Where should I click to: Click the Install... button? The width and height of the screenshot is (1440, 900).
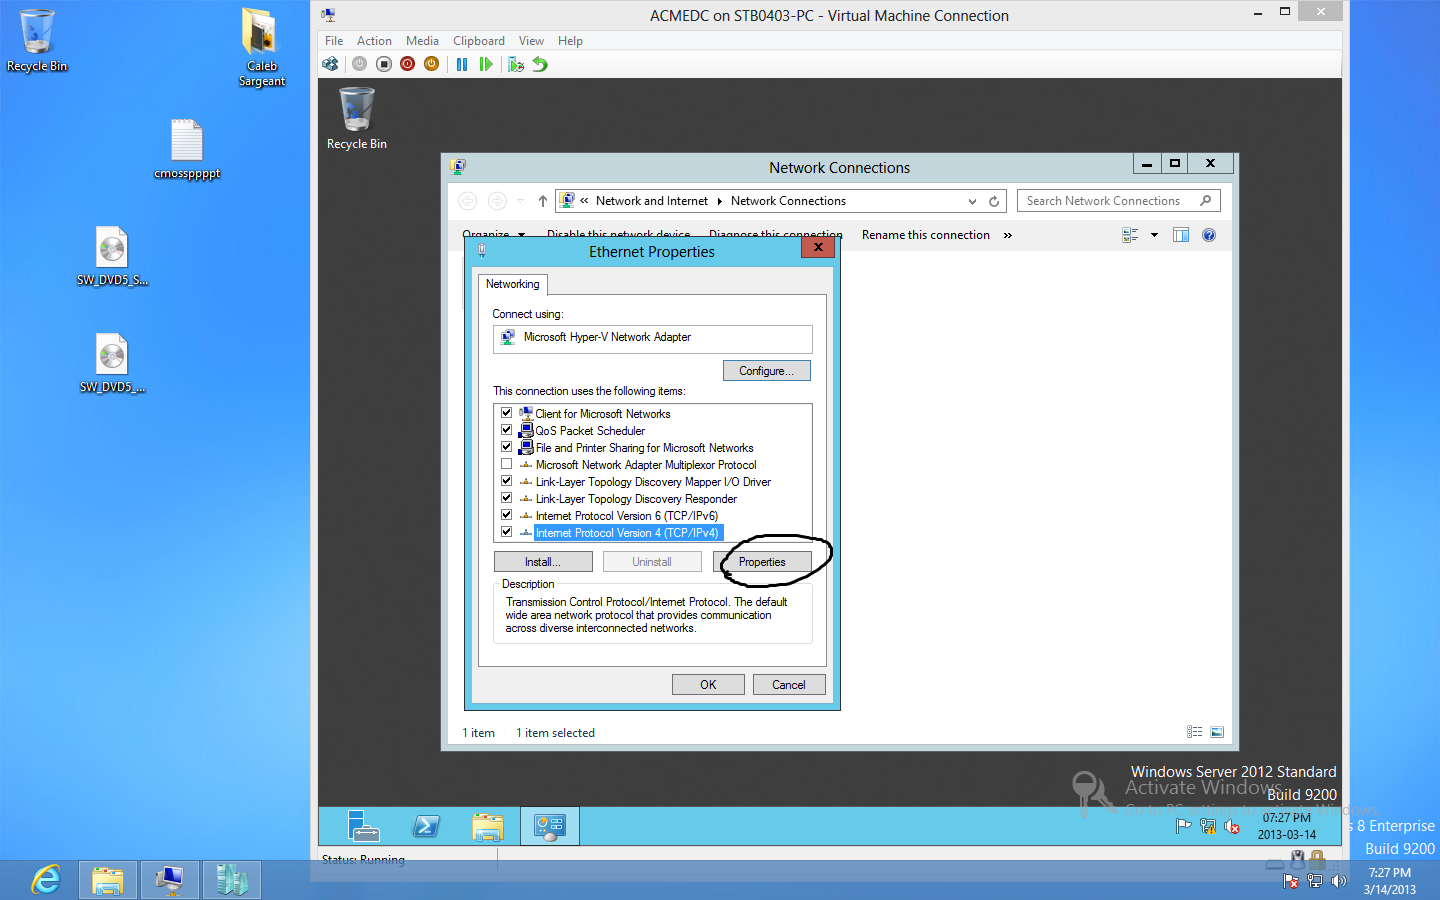pyautogui.click(x=543, y=562)
